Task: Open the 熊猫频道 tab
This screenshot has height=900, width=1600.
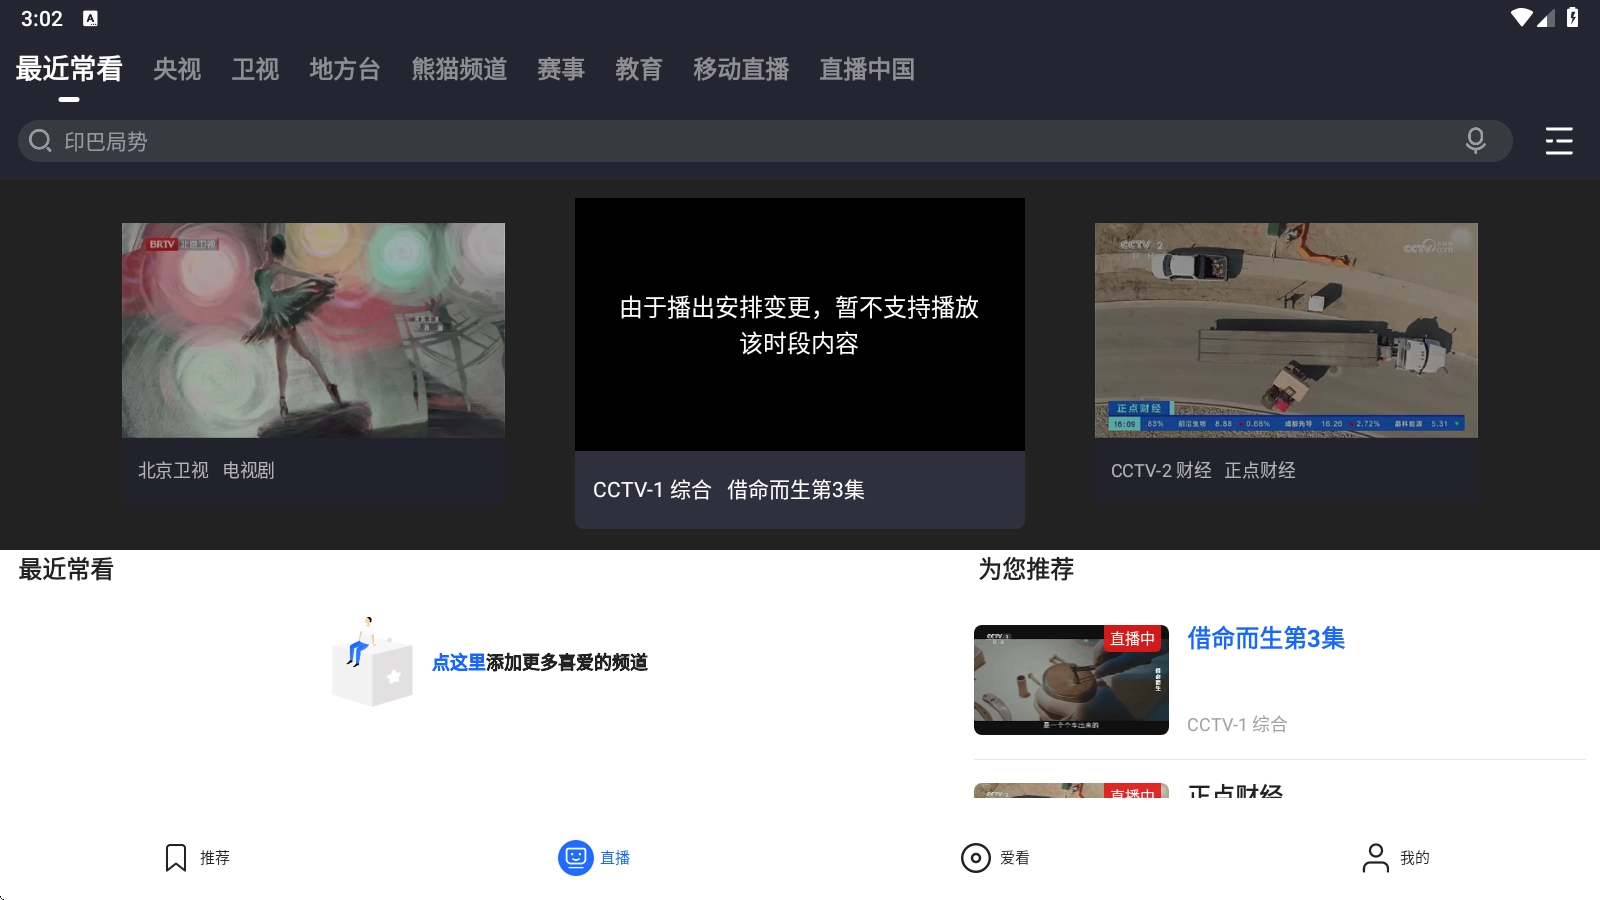Action: [459, 69]
